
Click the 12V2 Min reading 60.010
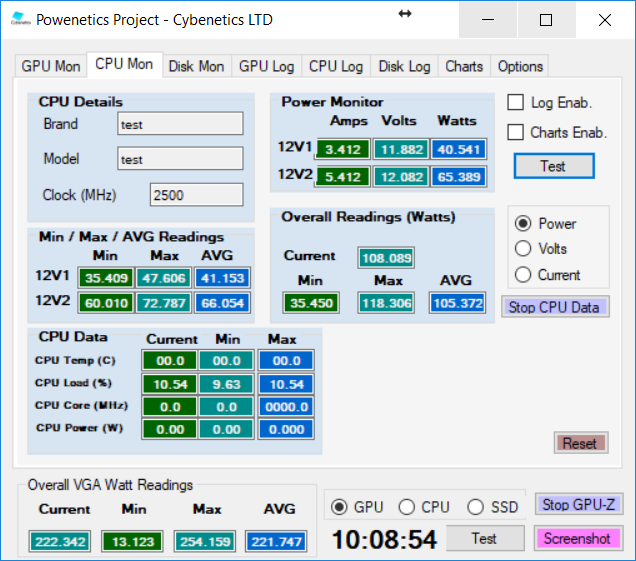click(x=106, y=303)
